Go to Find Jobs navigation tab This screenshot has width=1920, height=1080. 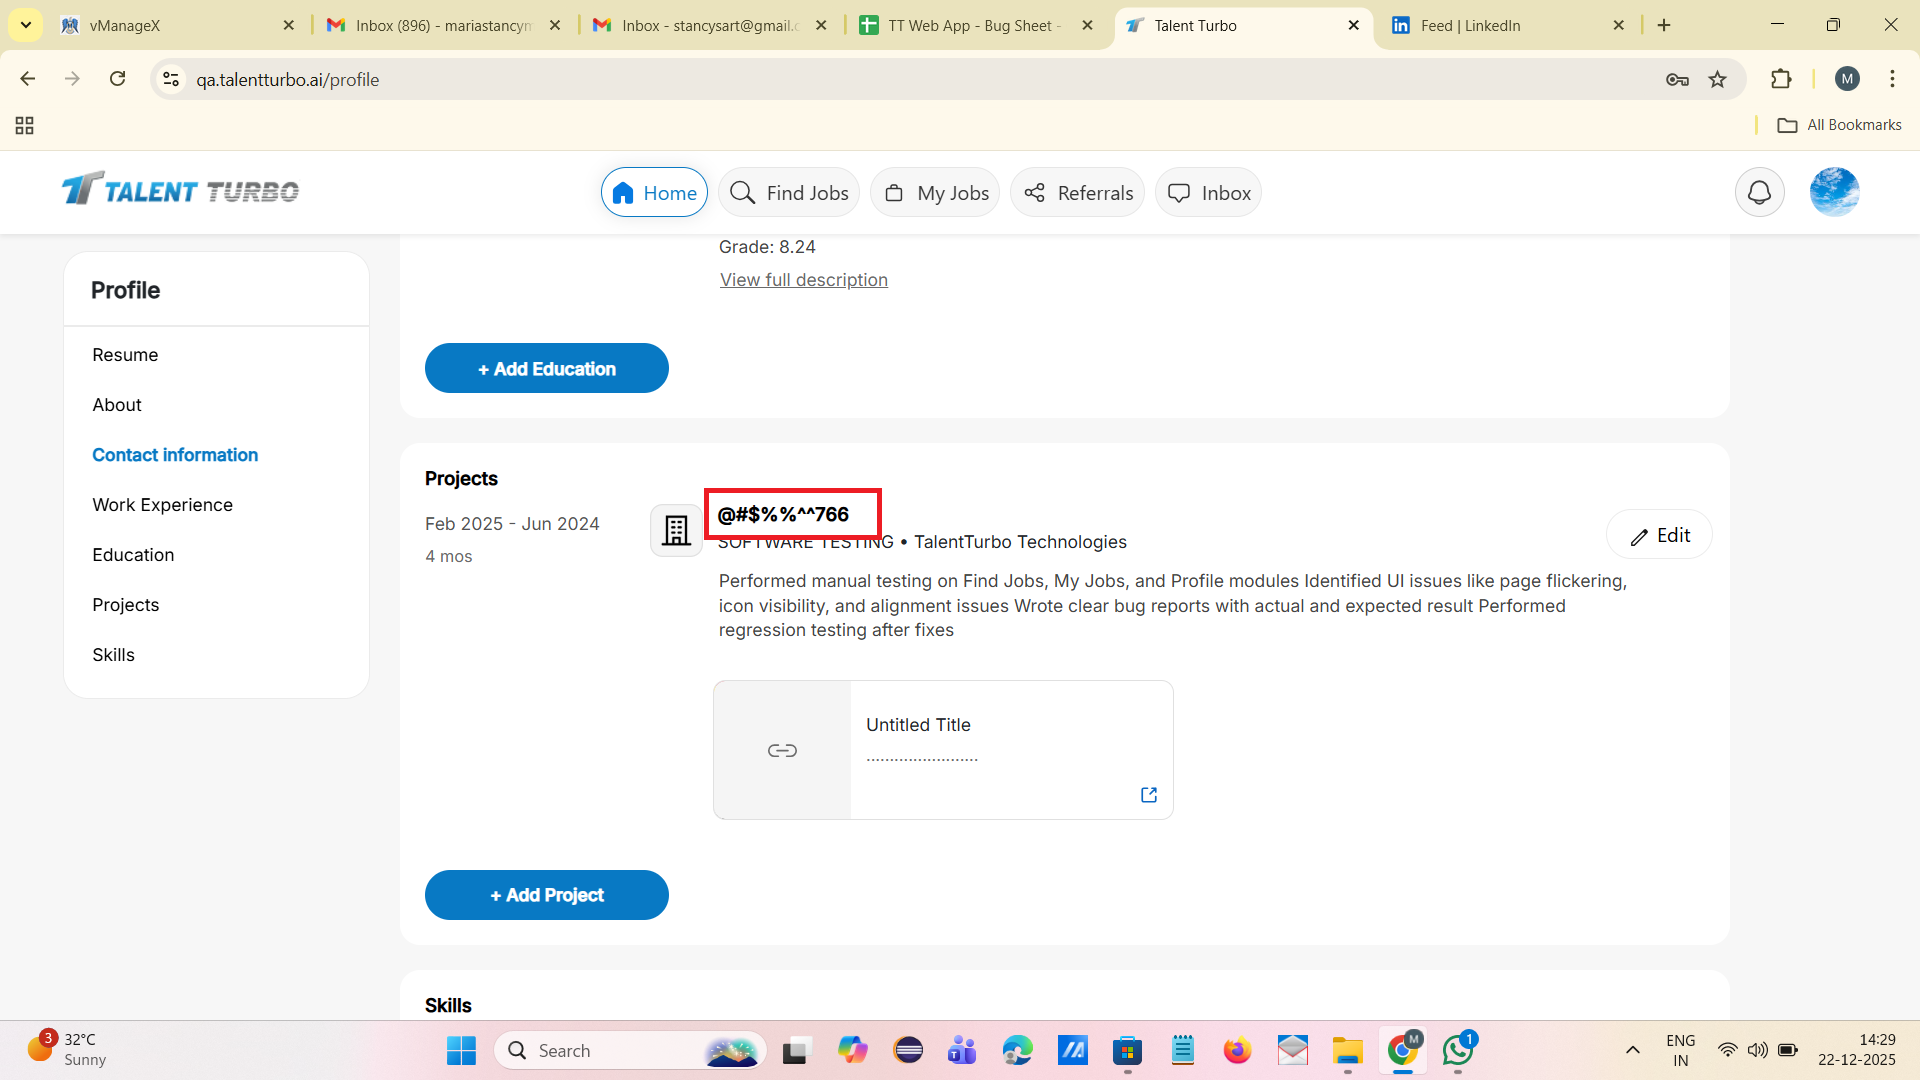point(789,193)
